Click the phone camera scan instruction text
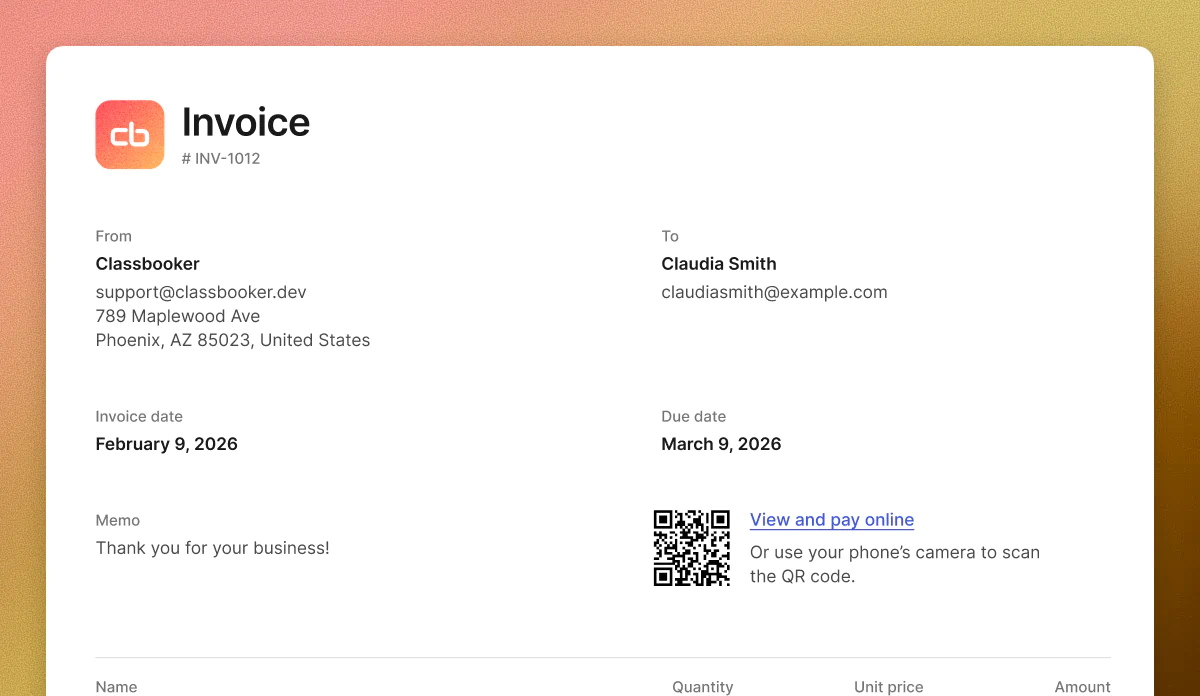1200x696 pixels. click(x=894, y=564)
